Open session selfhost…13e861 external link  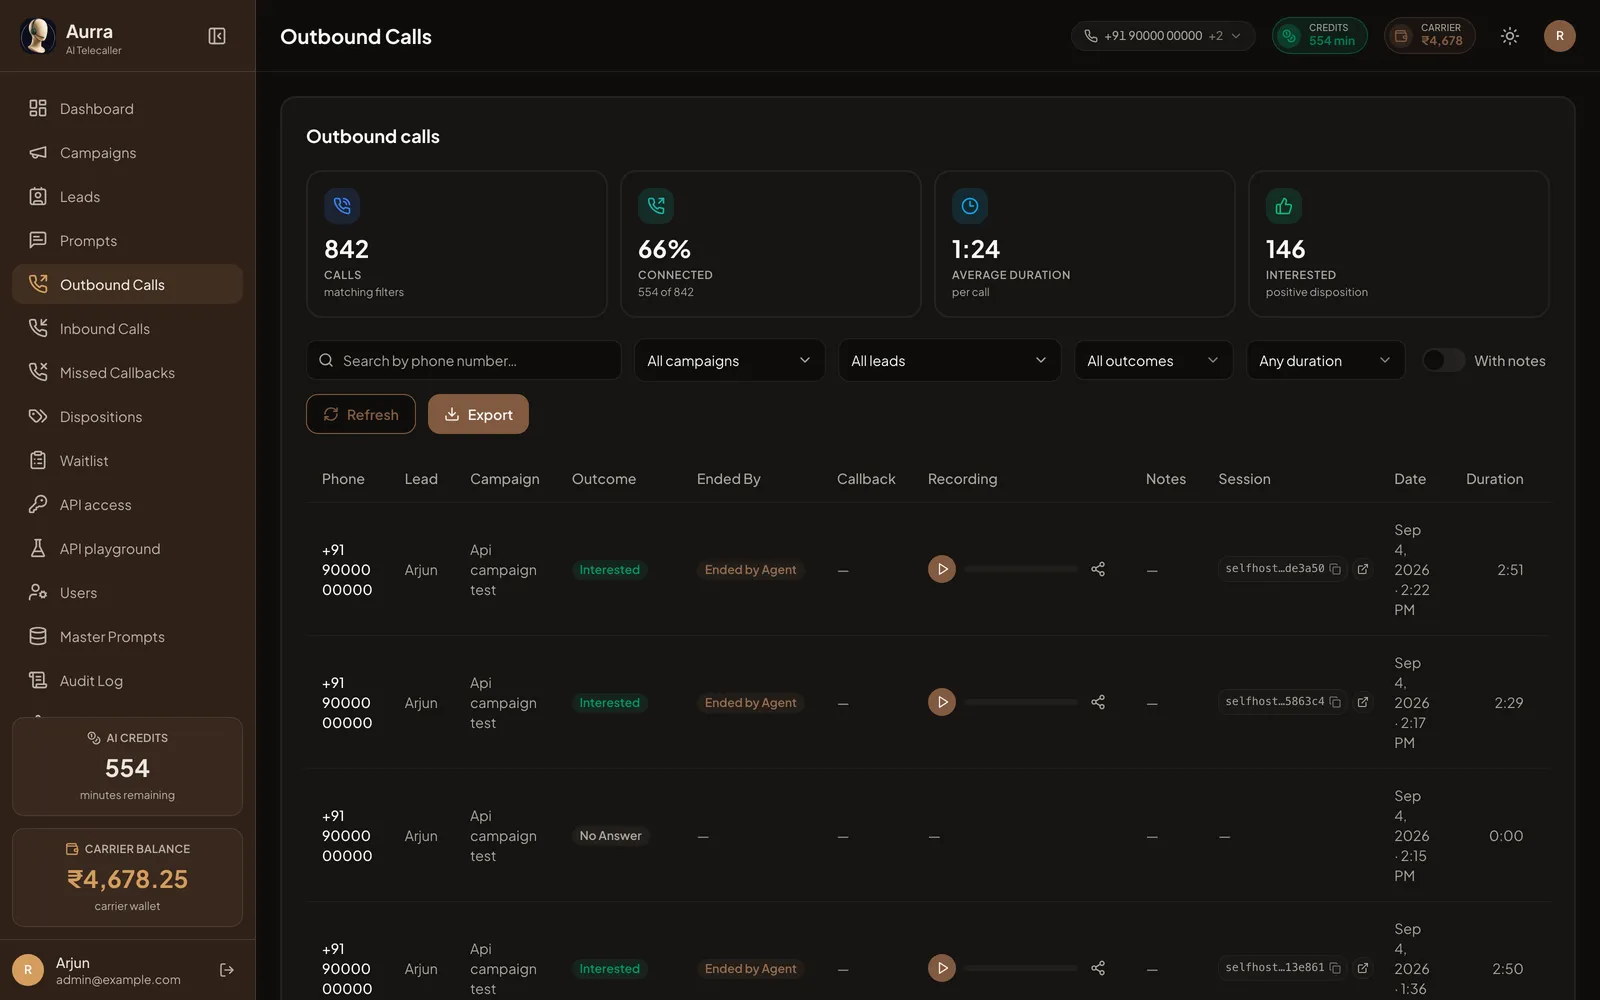(x=1362, y=968)
